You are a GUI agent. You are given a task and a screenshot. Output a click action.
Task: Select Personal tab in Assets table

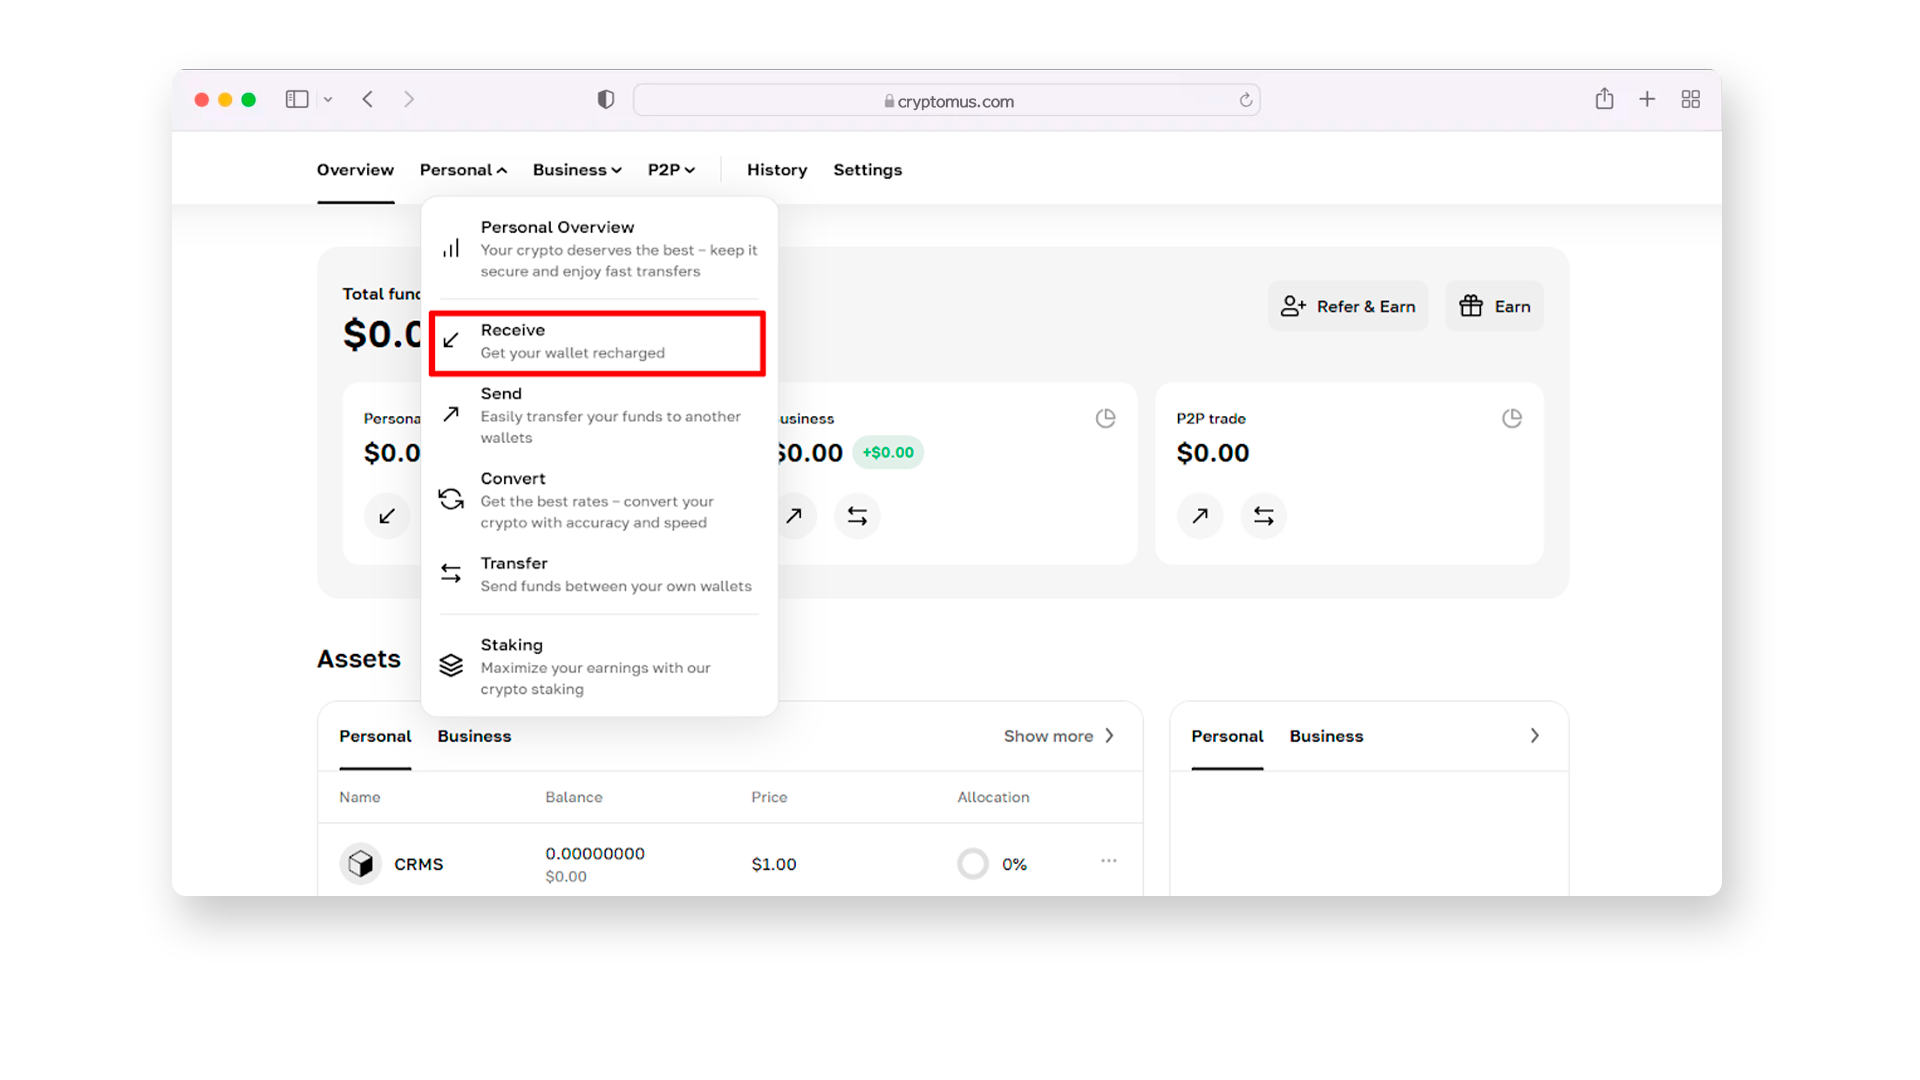[x=375, y=736]
